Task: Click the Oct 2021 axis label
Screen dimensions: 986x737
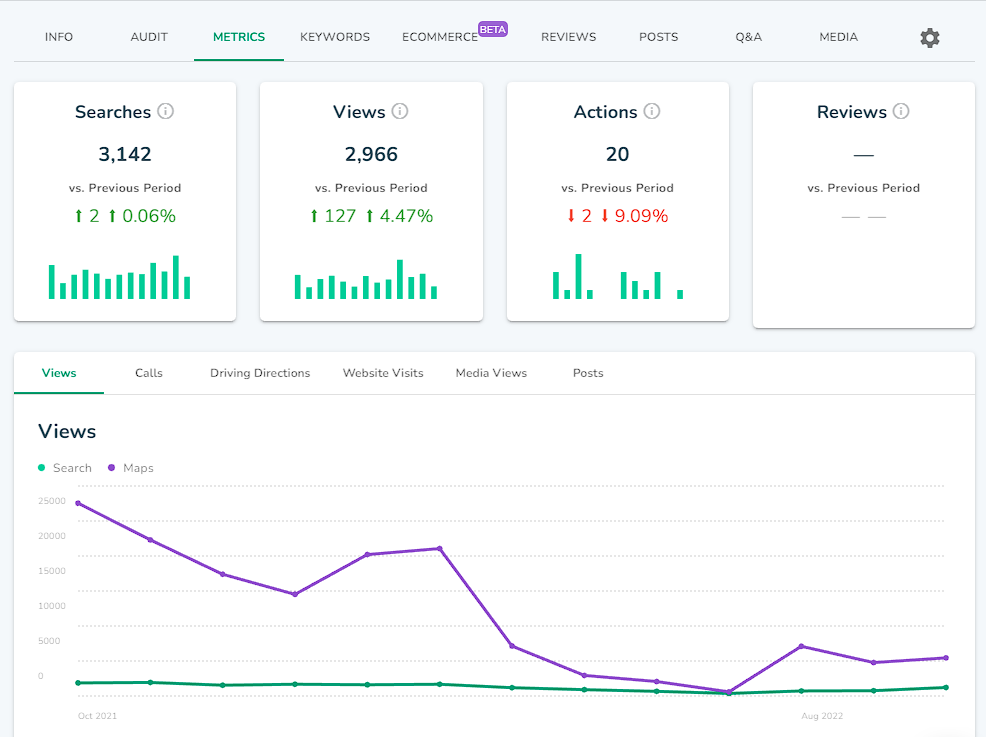Action: [97, 716]
